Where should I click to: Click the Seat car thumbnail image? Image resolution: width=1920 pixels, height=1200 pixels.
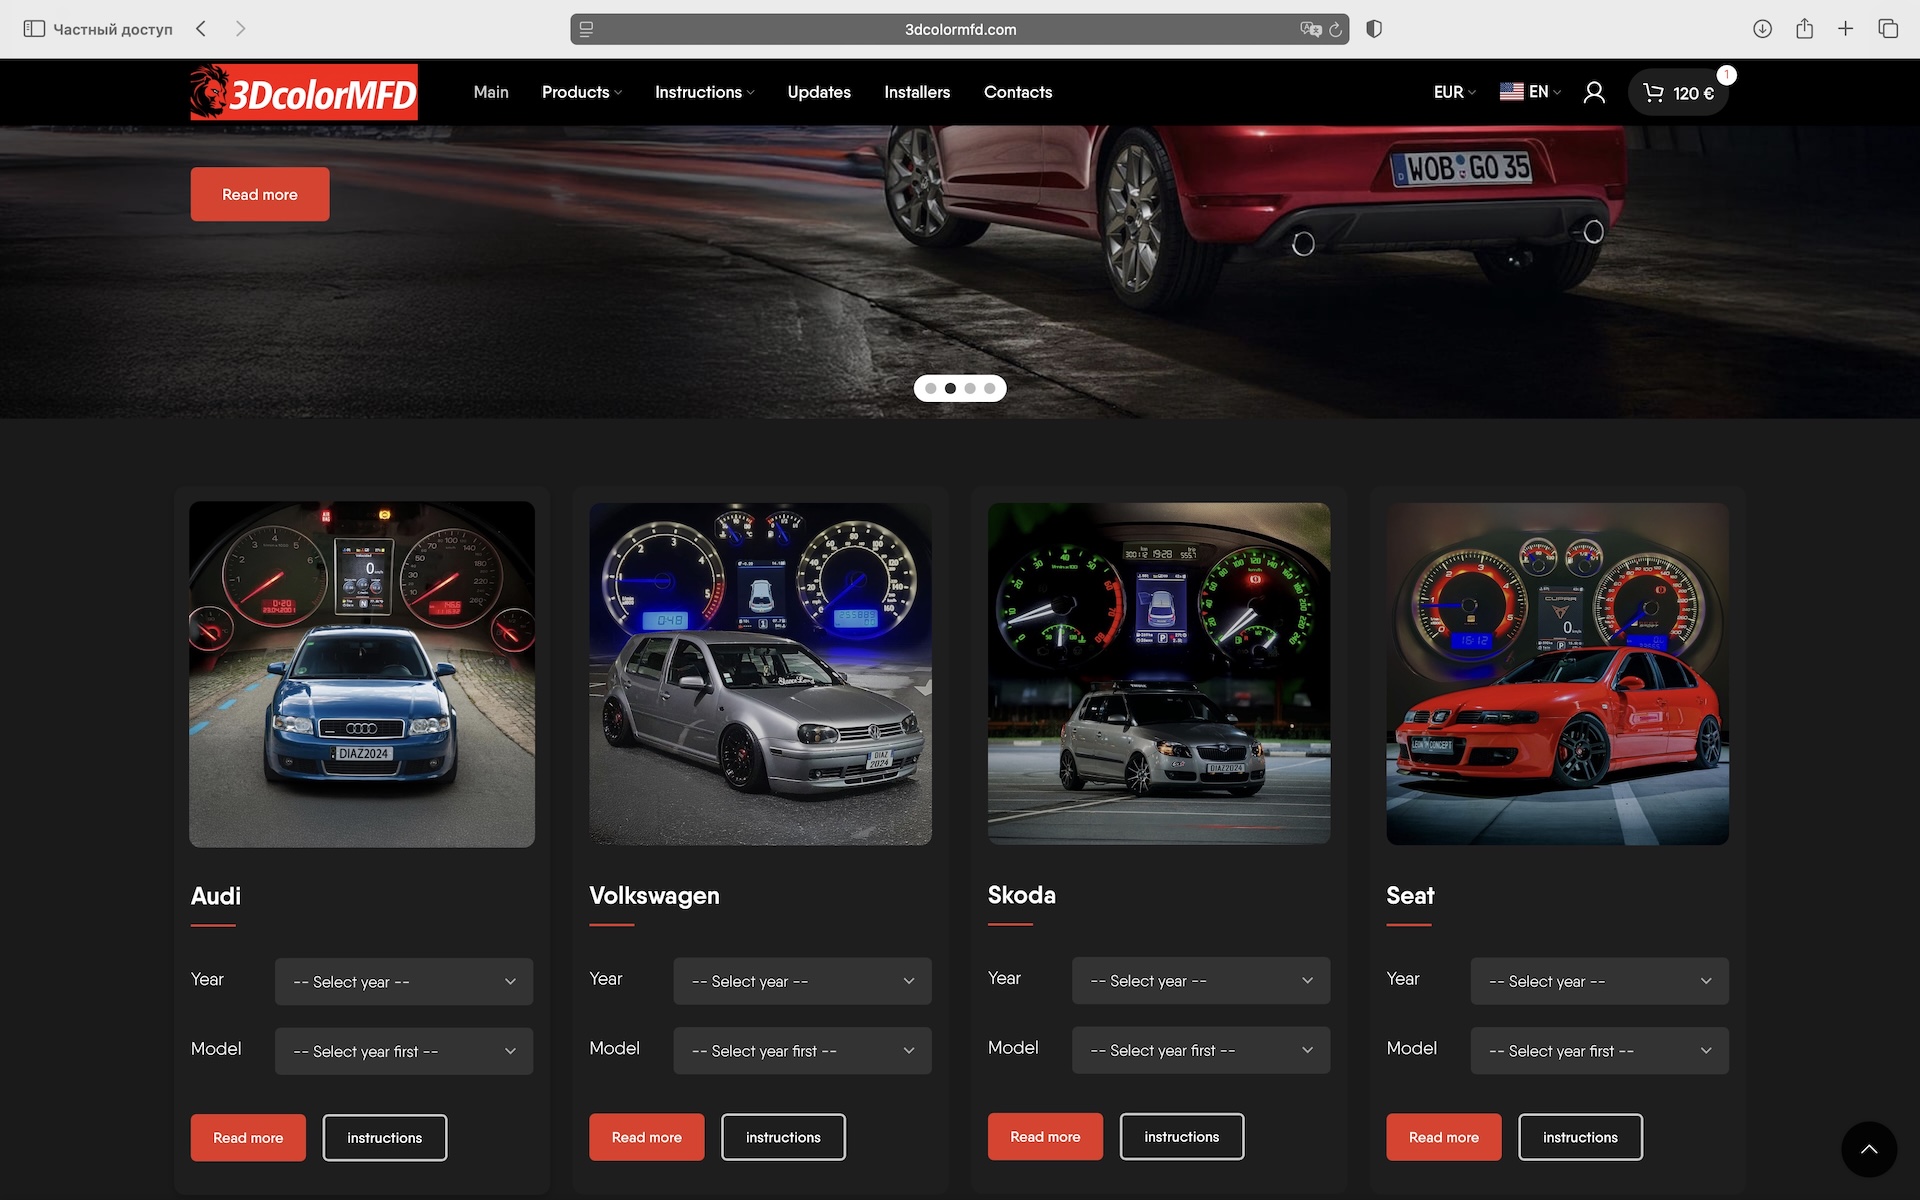1557,674
